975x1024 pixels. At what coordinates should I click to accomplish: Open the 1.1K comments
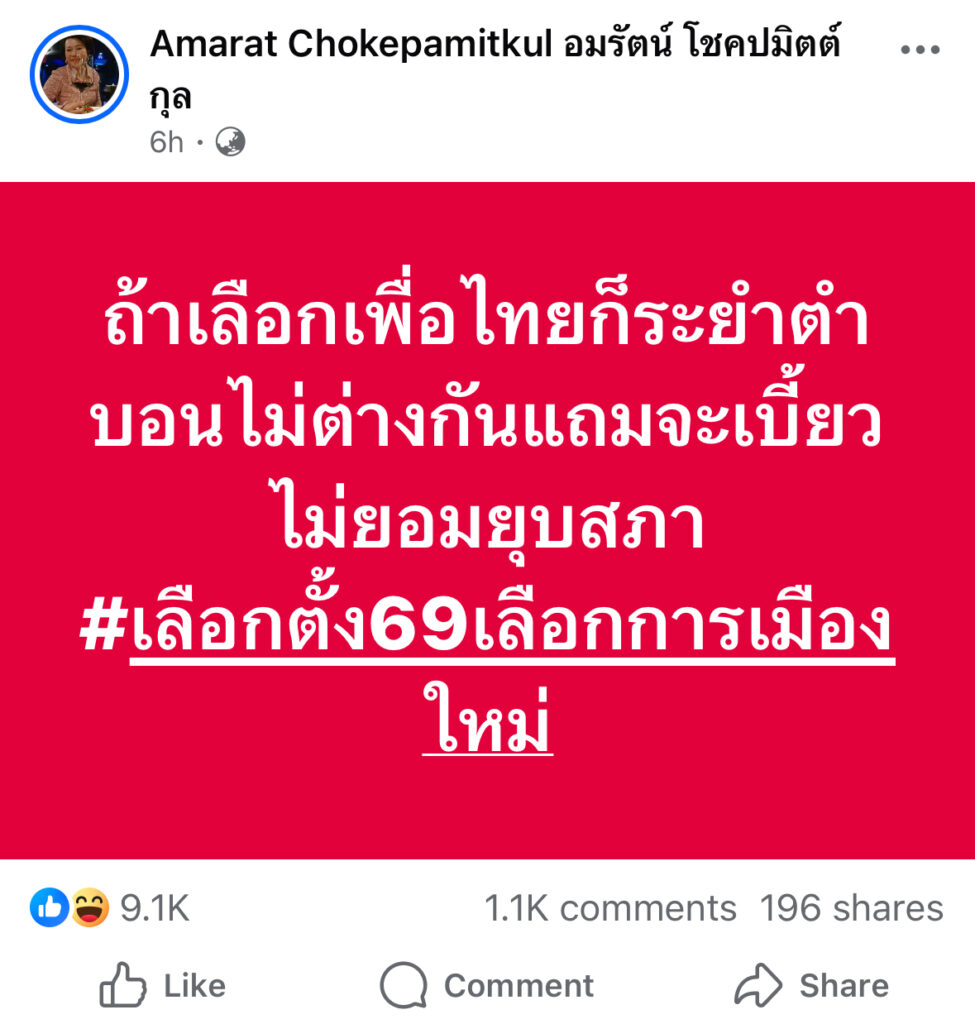[x=610, y=908]
